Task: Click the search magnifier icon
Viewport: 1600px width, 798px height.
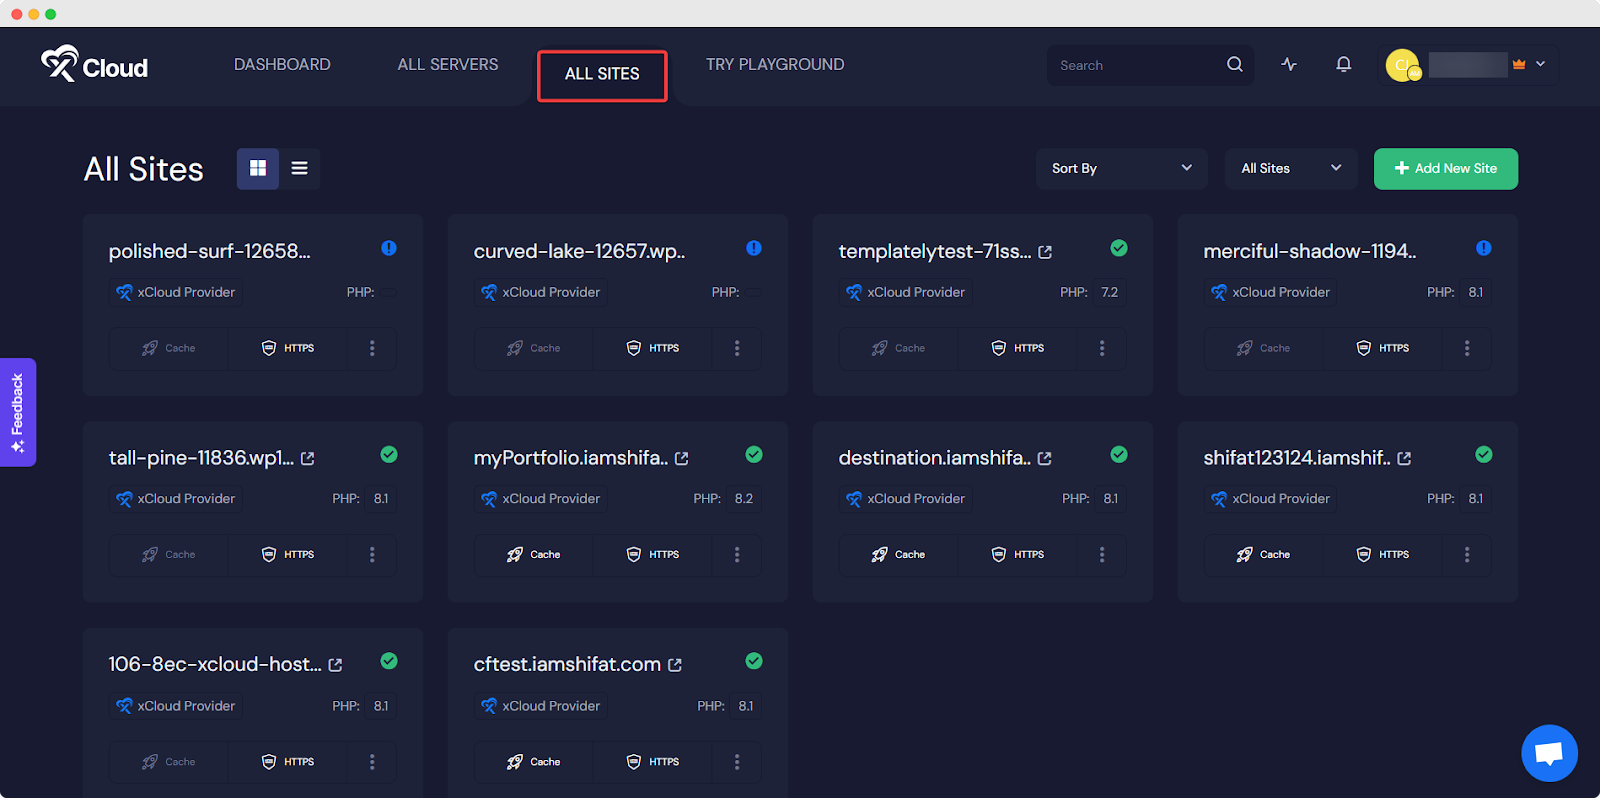Action: [1235, 64]
